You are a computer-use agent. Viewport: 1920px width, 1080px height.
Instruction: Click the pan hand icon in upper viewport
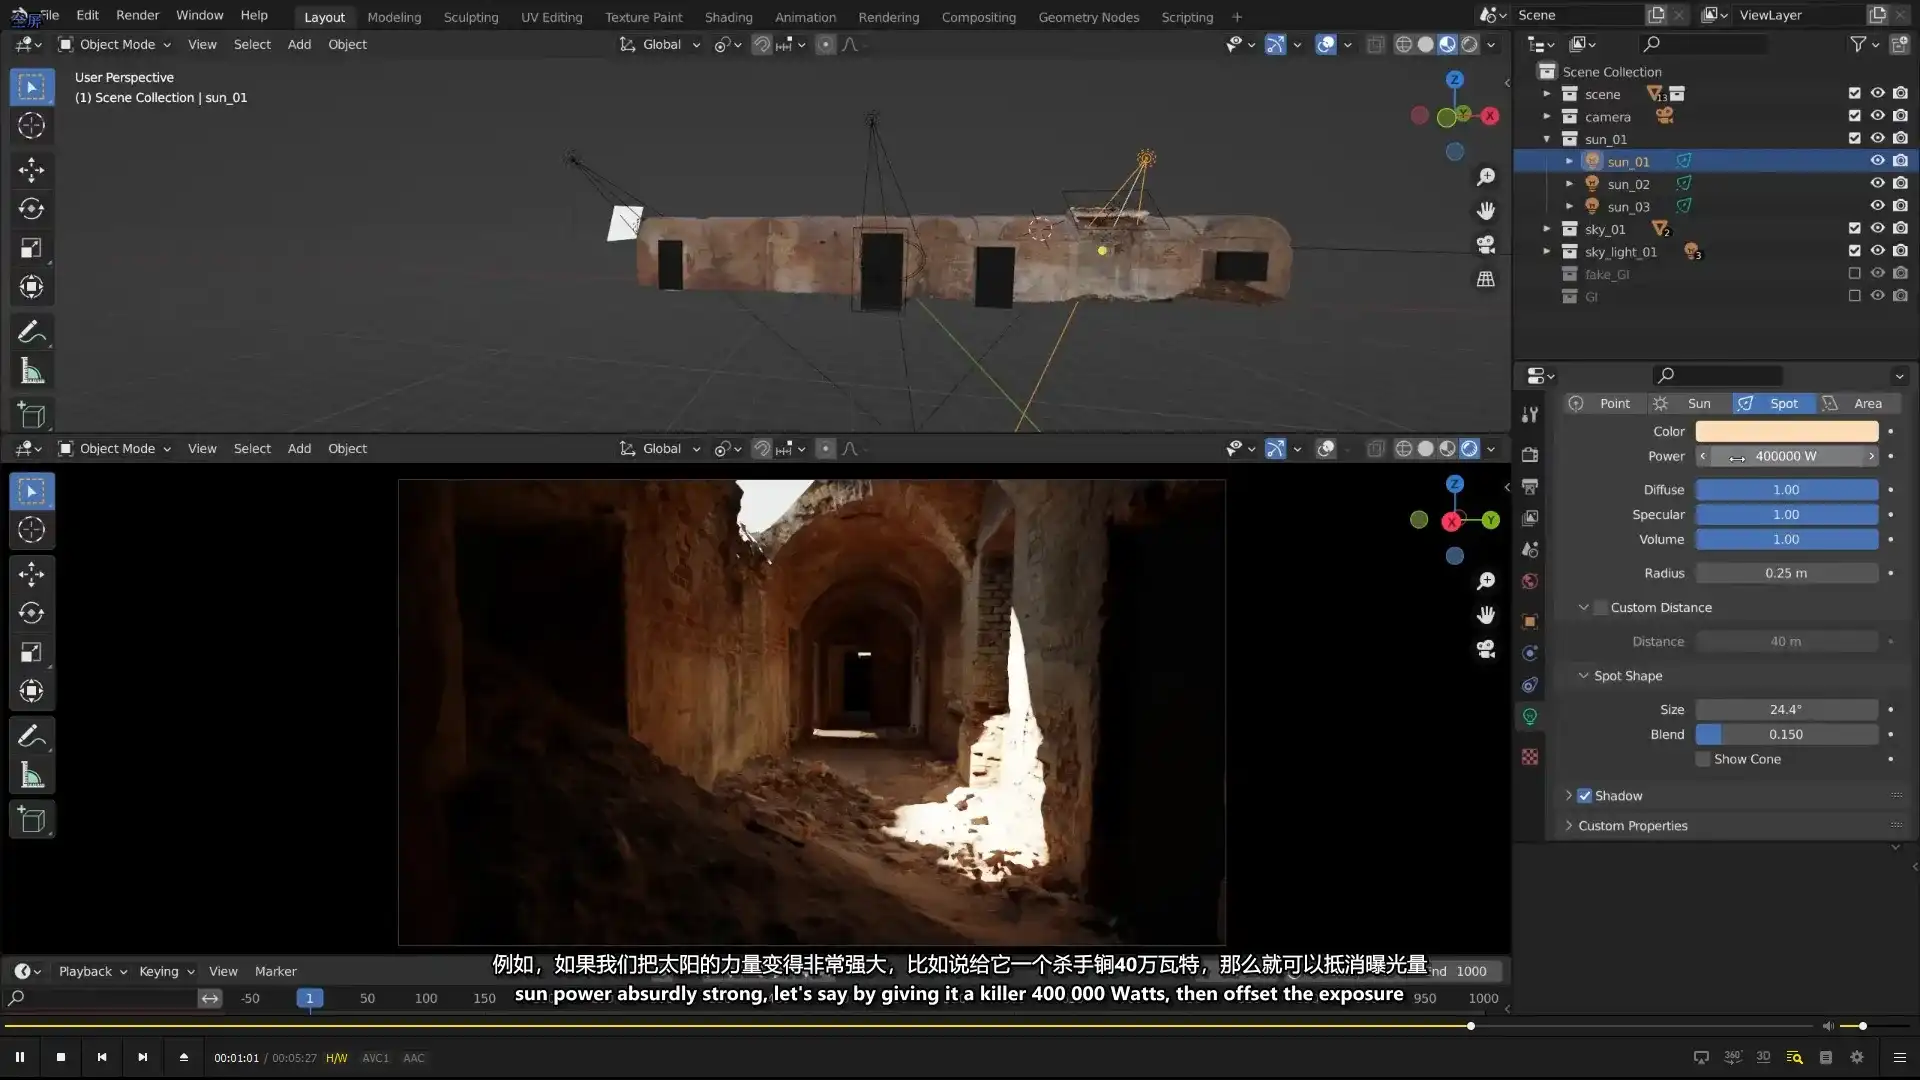1486,211
